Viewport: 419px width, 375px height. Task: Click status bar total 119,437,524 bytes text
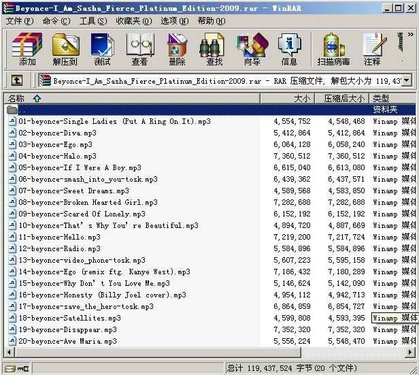292,368
